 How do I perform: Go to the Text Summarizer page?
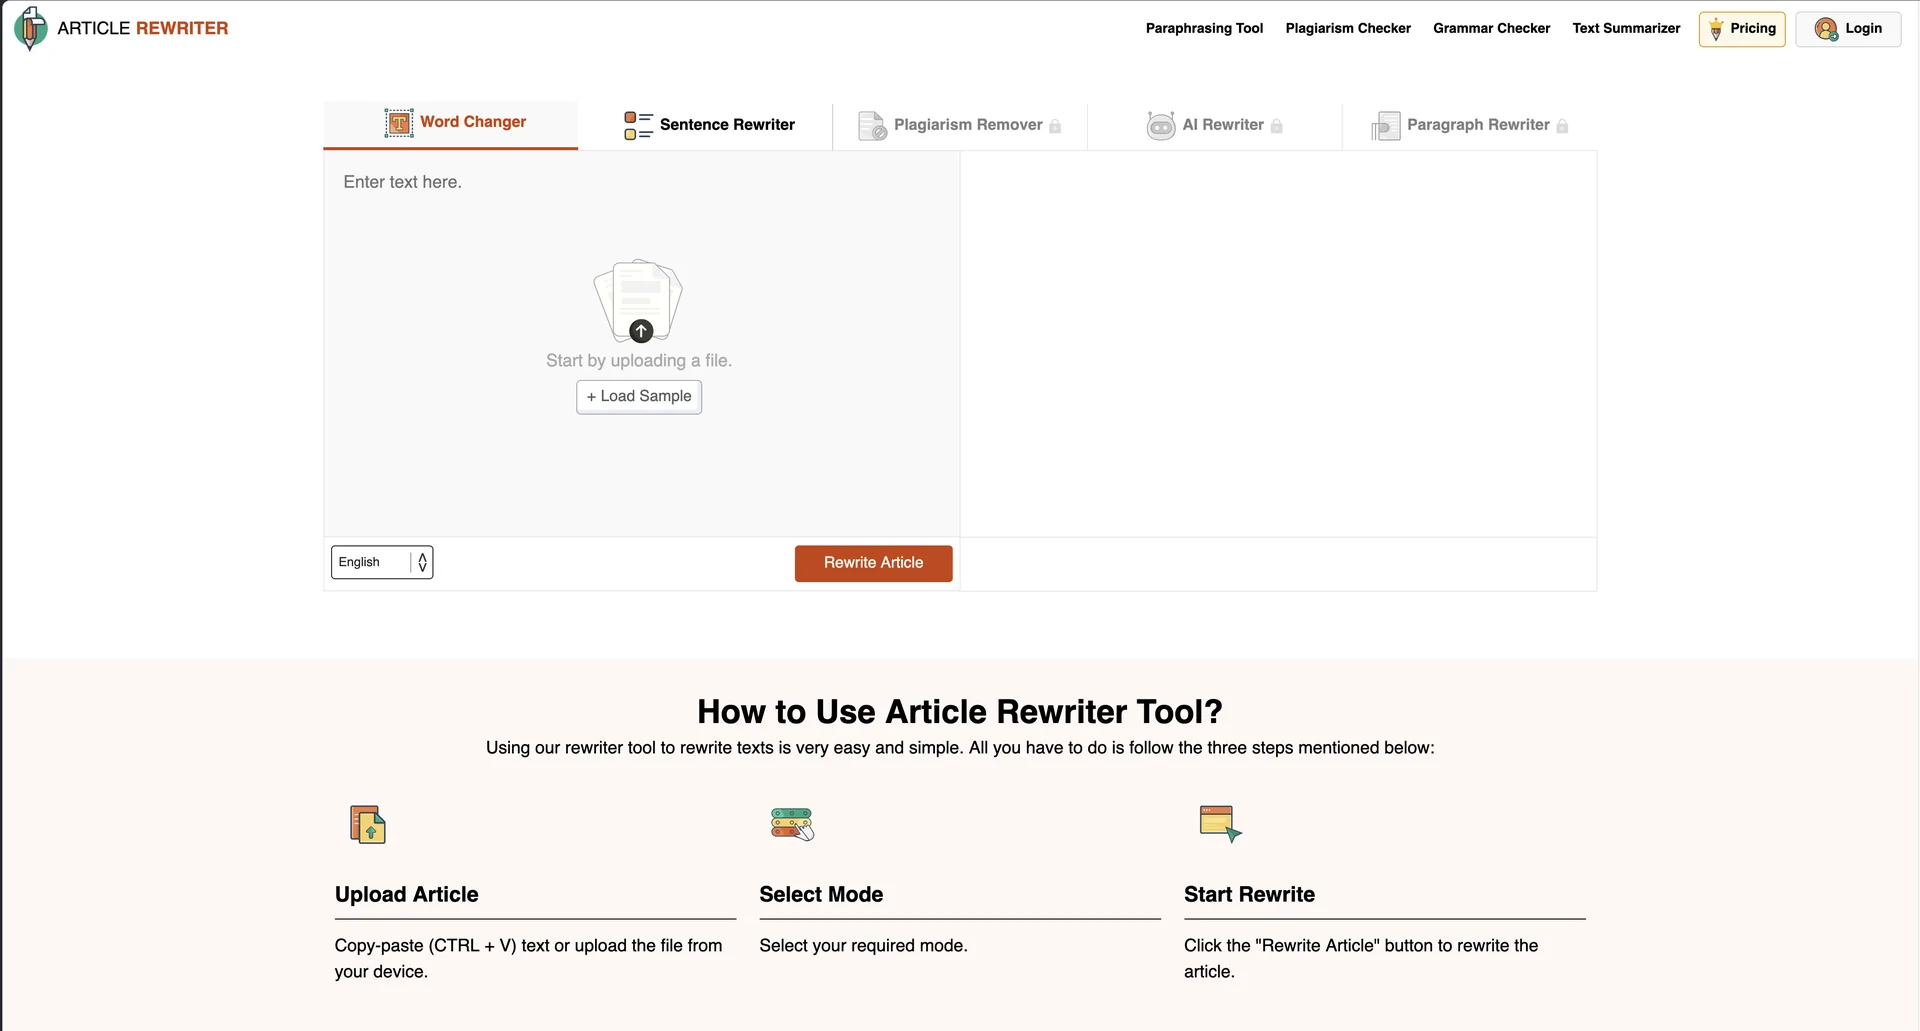click(x=1626, y=28)
